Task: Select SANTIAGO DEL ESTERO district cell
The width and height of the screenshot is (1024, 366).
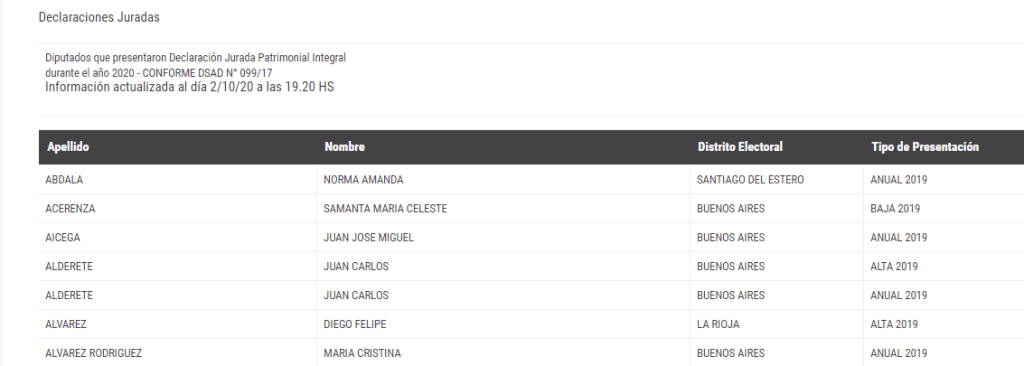Action: coord(750,180)
